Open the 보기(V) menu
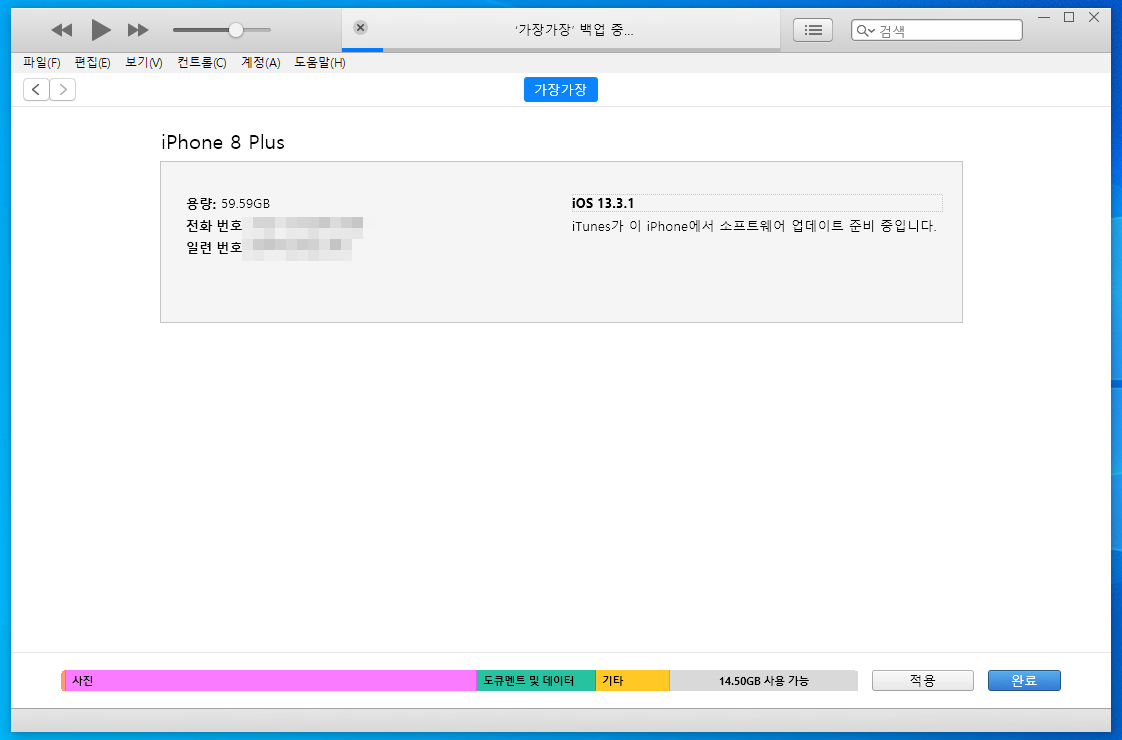Viewport: 1122px width, 740px height. point(144,63)
